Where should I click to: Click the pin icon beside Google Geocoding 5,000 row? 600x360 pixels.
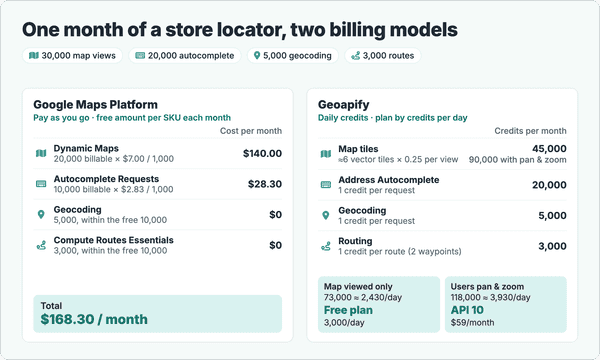pos(41,215)
